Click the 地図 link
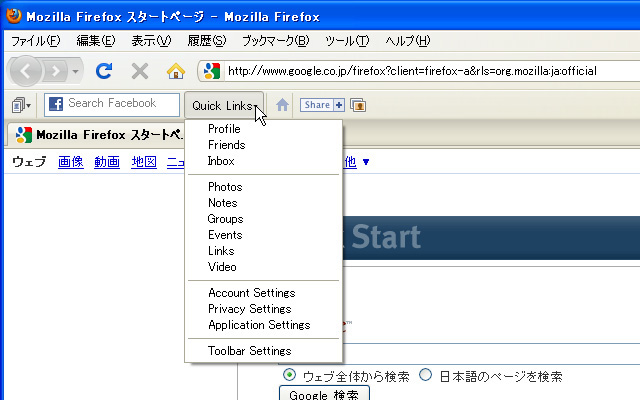The width and height of the screenshot is (640, 400). pos(144,162)
